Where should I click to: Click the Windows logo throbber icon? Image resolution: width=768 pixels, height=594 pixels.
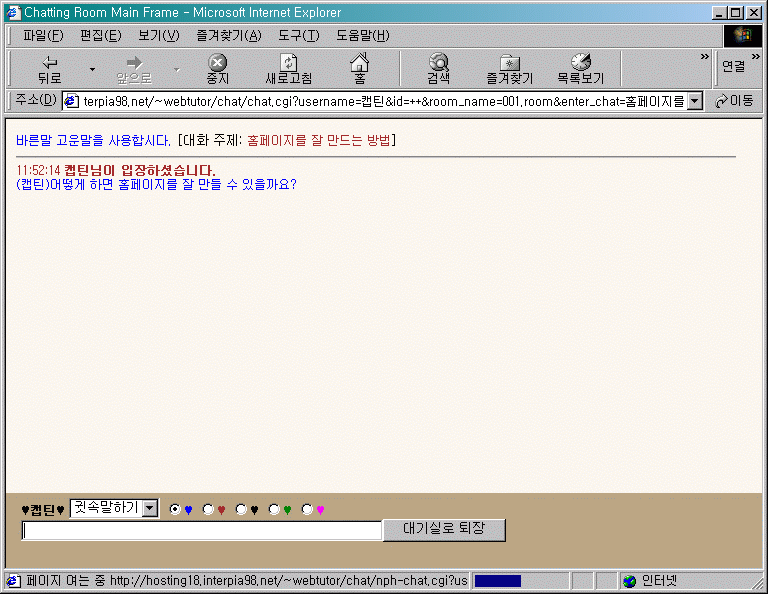tap(743, 35)
